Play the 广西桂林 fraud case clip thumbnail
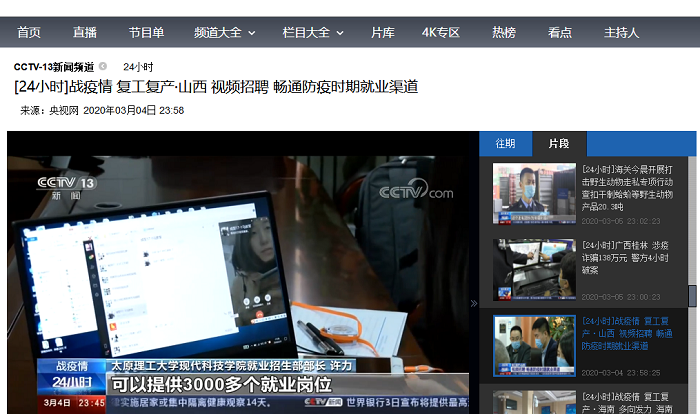The width and height of the screenshot is (700, 414). pos(534,269)
